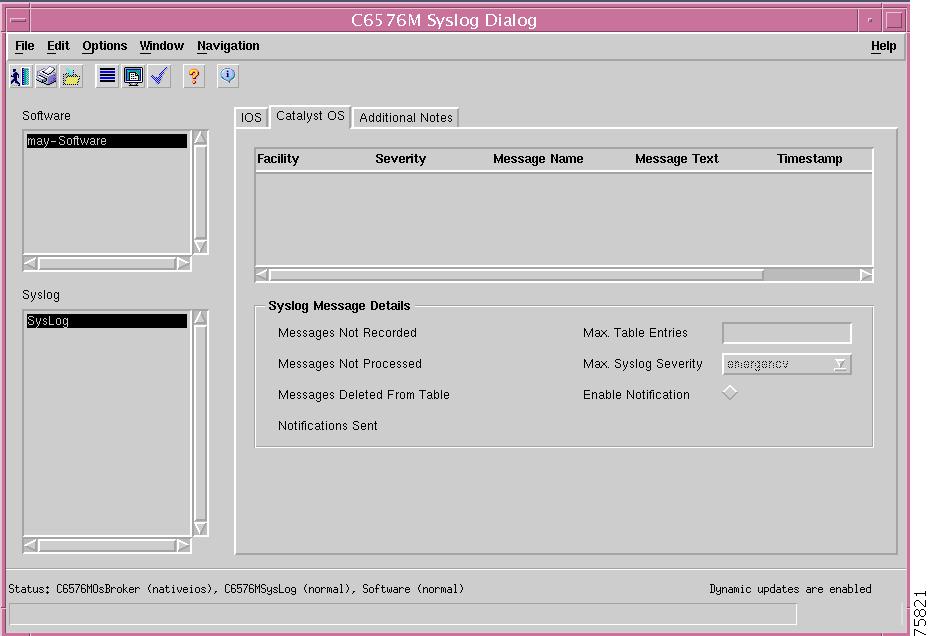Click the maximize button in title bar
The image size is (930, 636).
894,20
